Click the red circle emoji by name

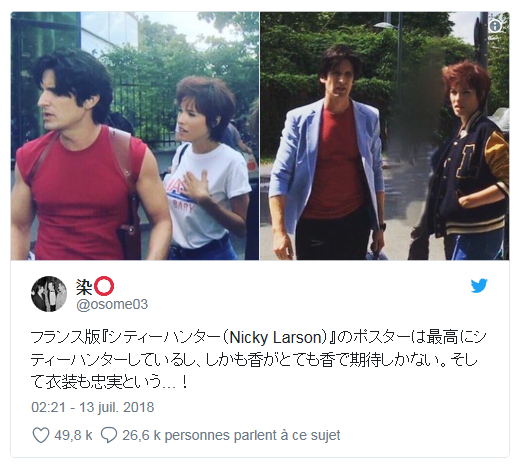[x=104, y=286]
